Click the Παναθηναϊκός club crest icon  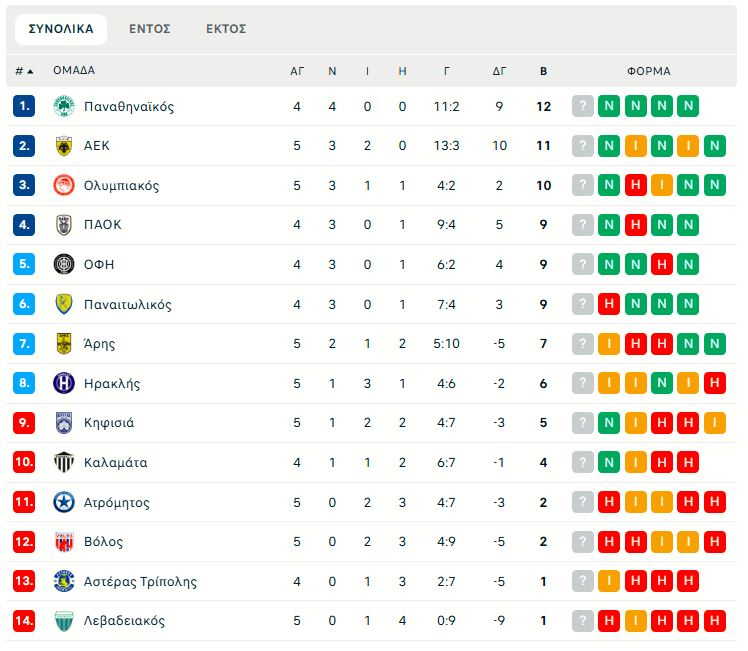[63, 106]
